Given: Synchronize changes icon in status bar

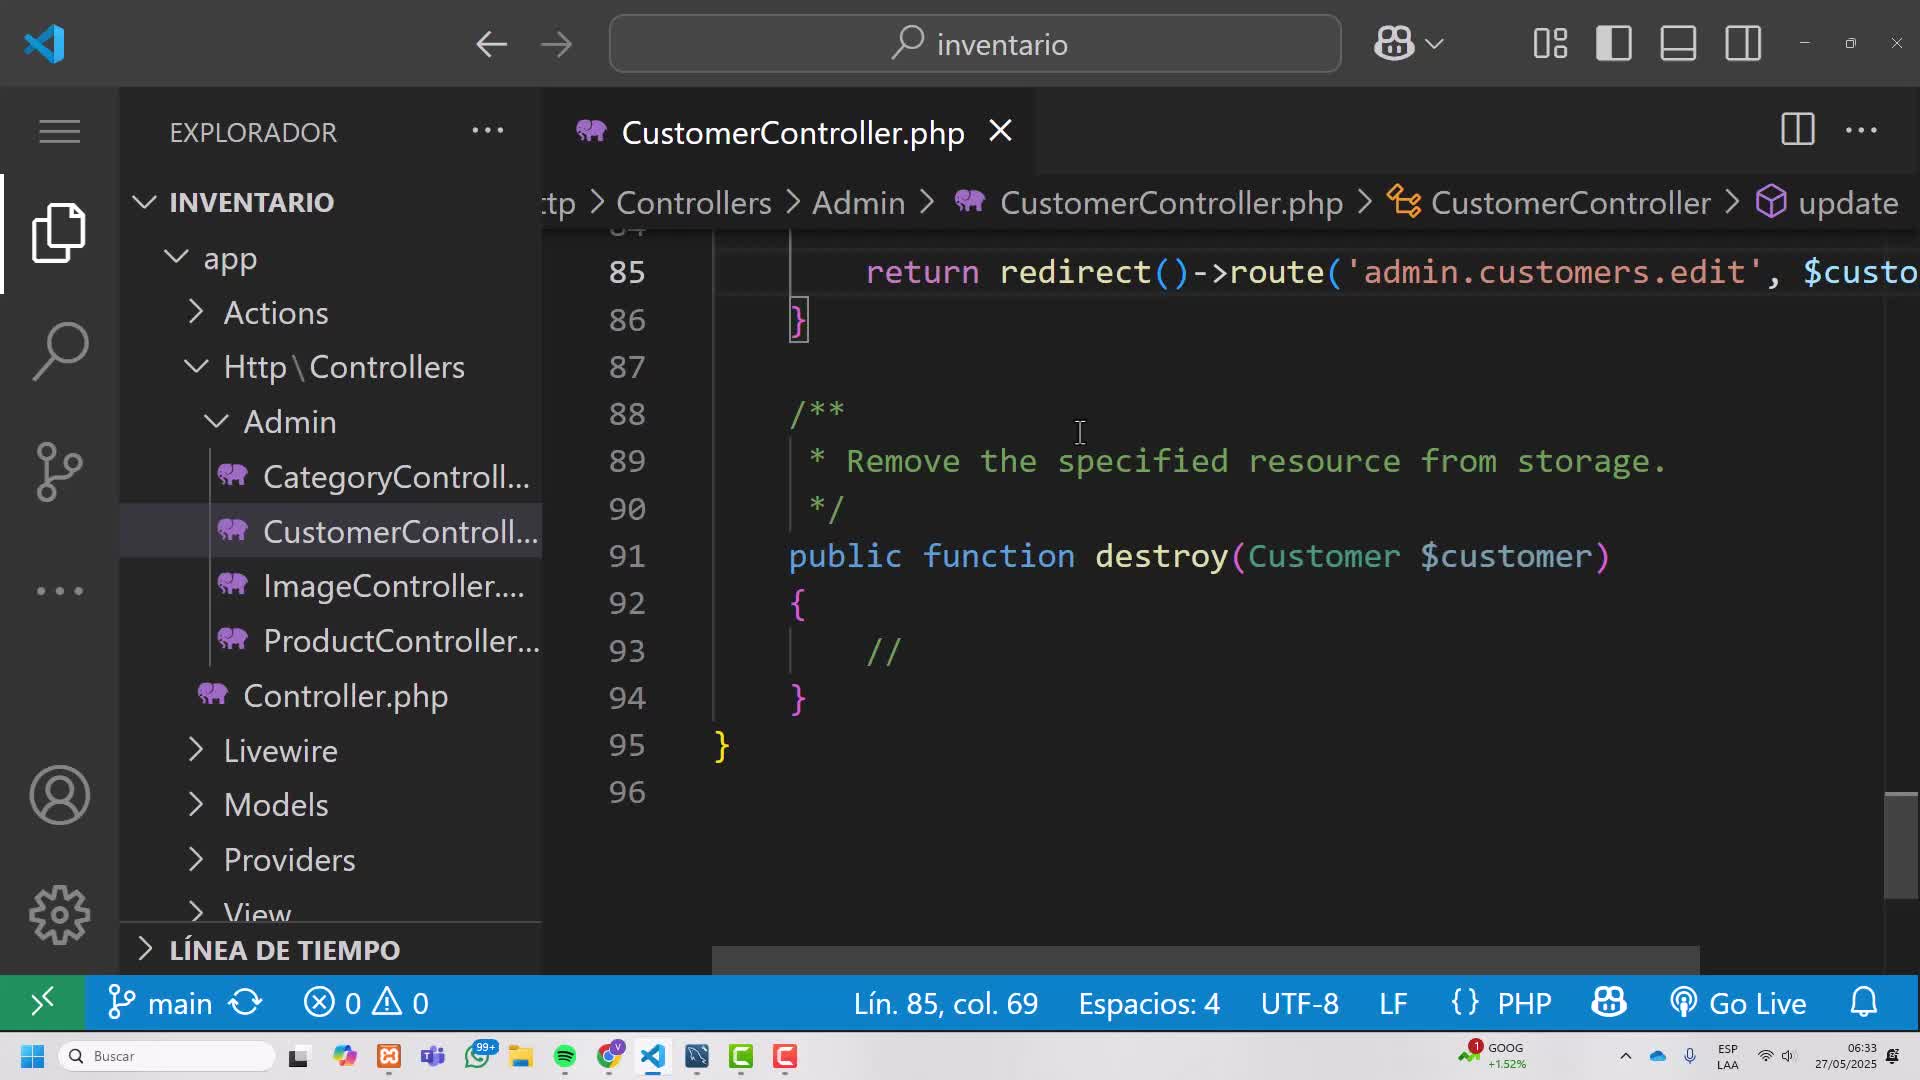Looking at the screenshot, I should click(246, 1002).
